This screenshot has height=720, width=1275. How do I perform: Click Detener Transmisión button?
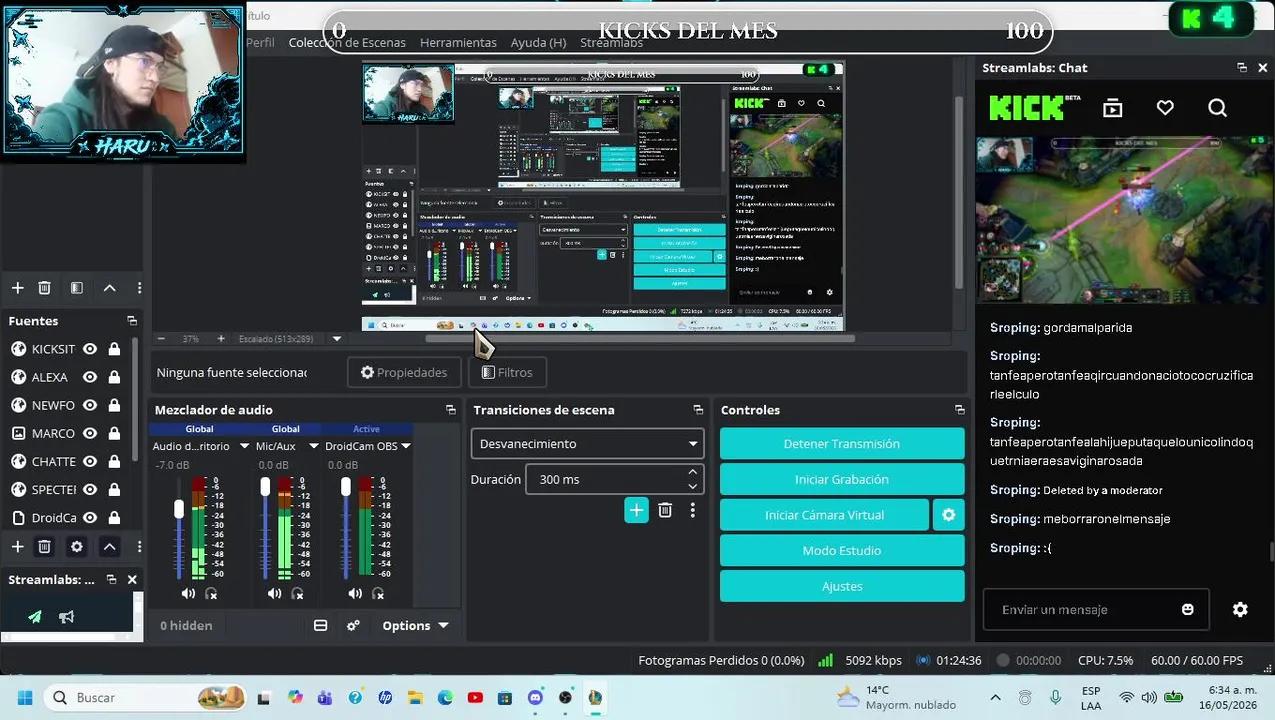pos(842,443)
